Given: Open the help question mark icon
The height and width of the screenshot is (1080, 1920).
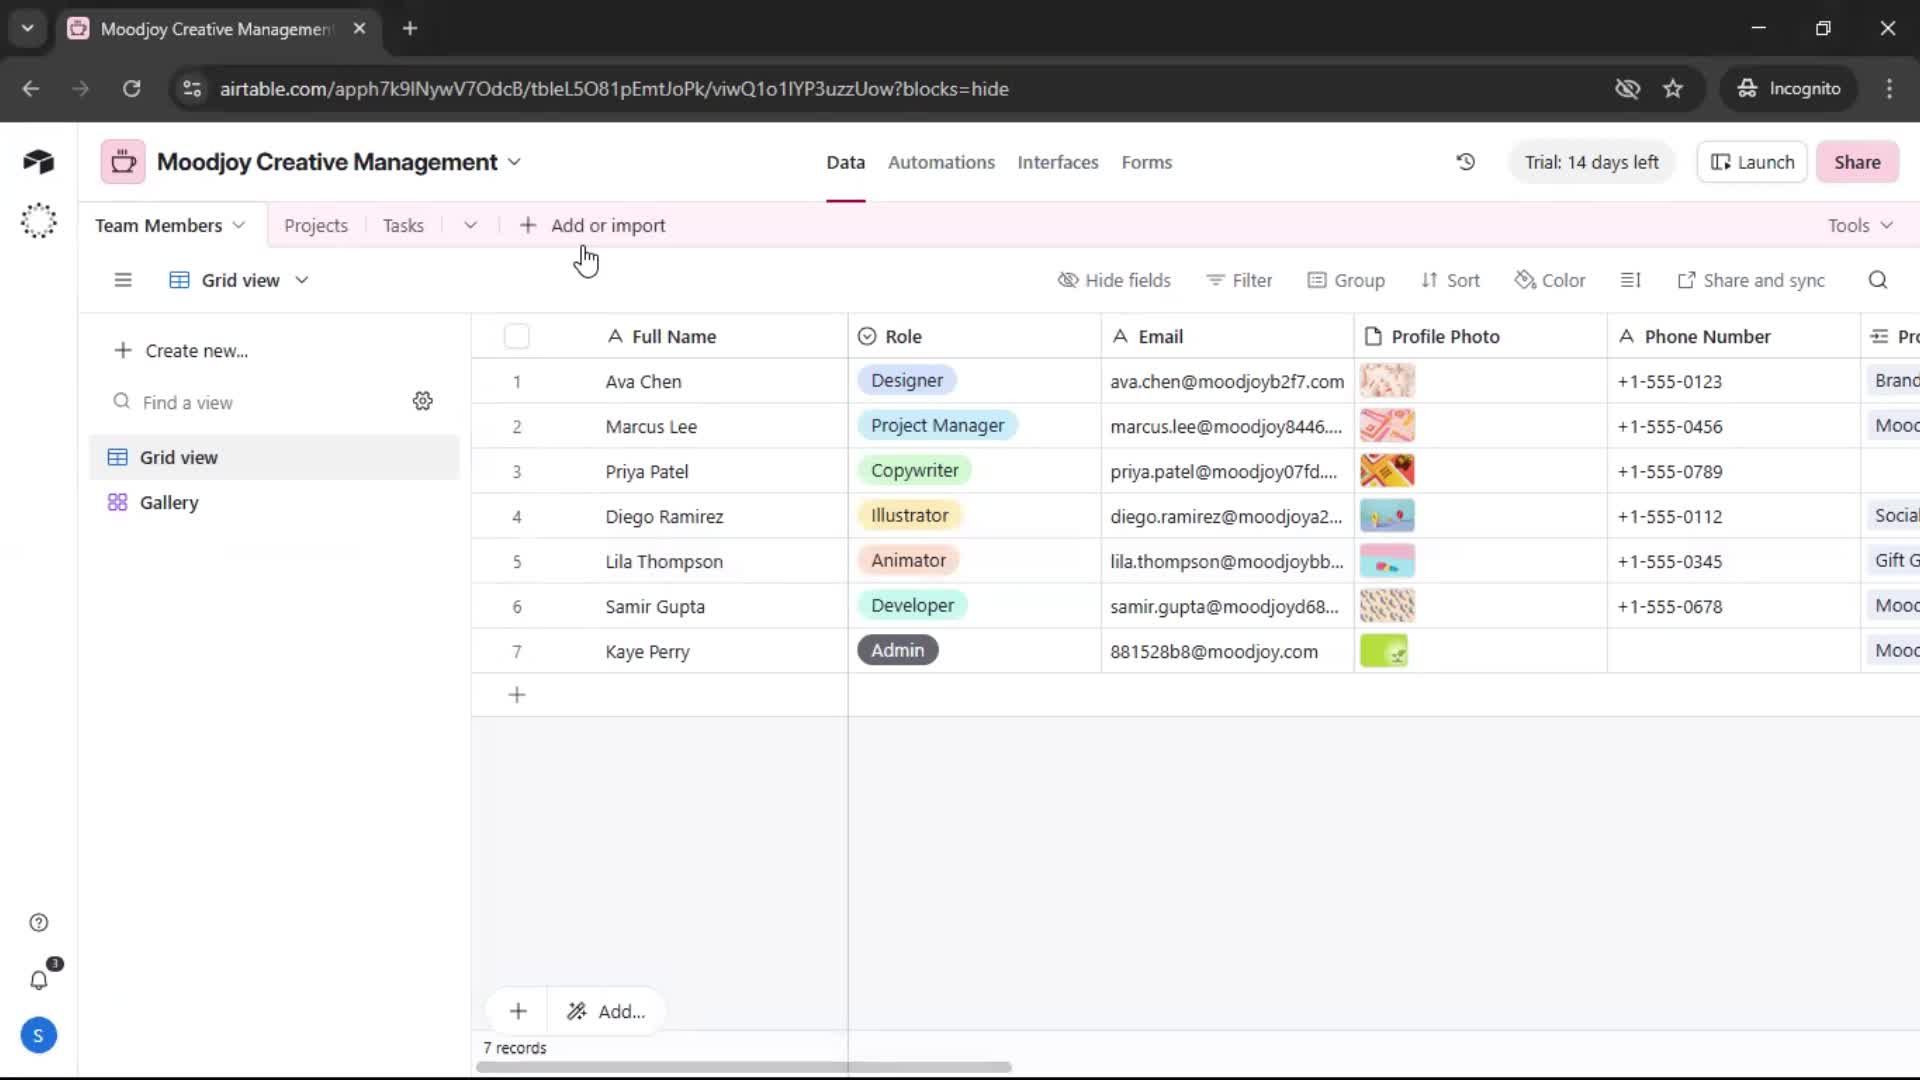Looking at the screenshot, I should (x=38, y=923).
